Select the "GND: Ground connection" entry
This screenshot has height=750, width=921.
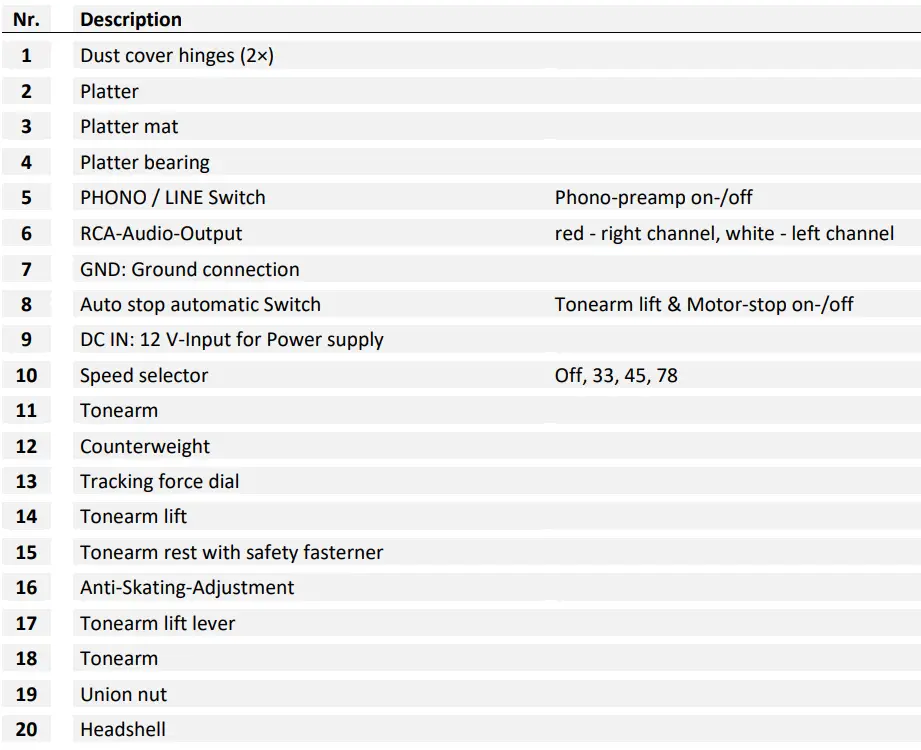click(189, 269)
